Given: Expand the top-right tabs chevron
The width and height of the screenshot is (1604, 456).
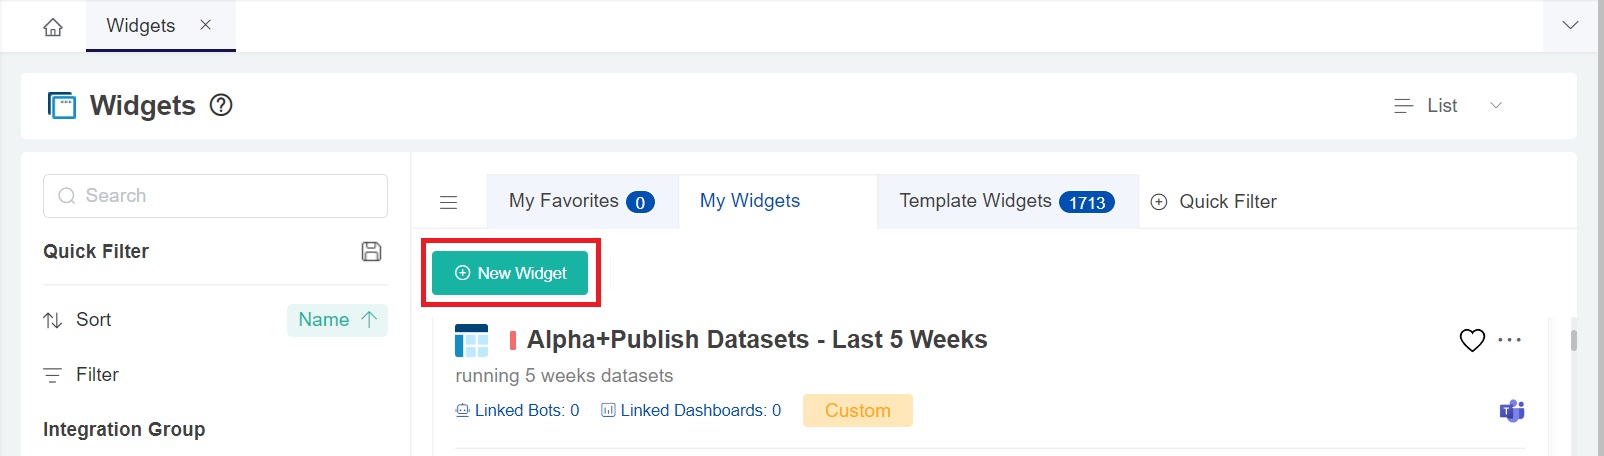Looking at the screenshot, I should 1570,26.
